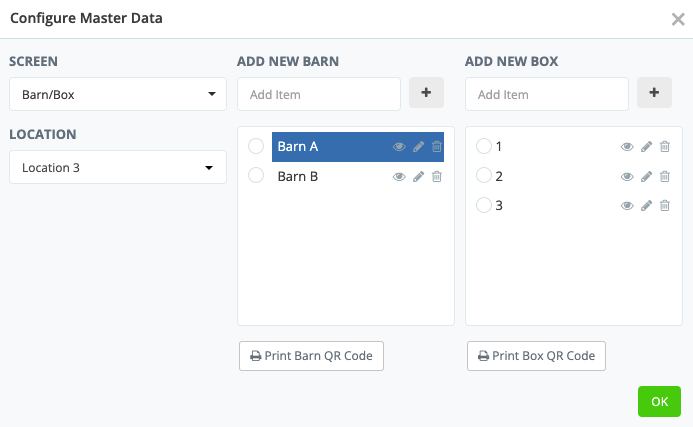Click the pencil edit icon for Barn A
693x427 pixels.
tap(418, 147)
